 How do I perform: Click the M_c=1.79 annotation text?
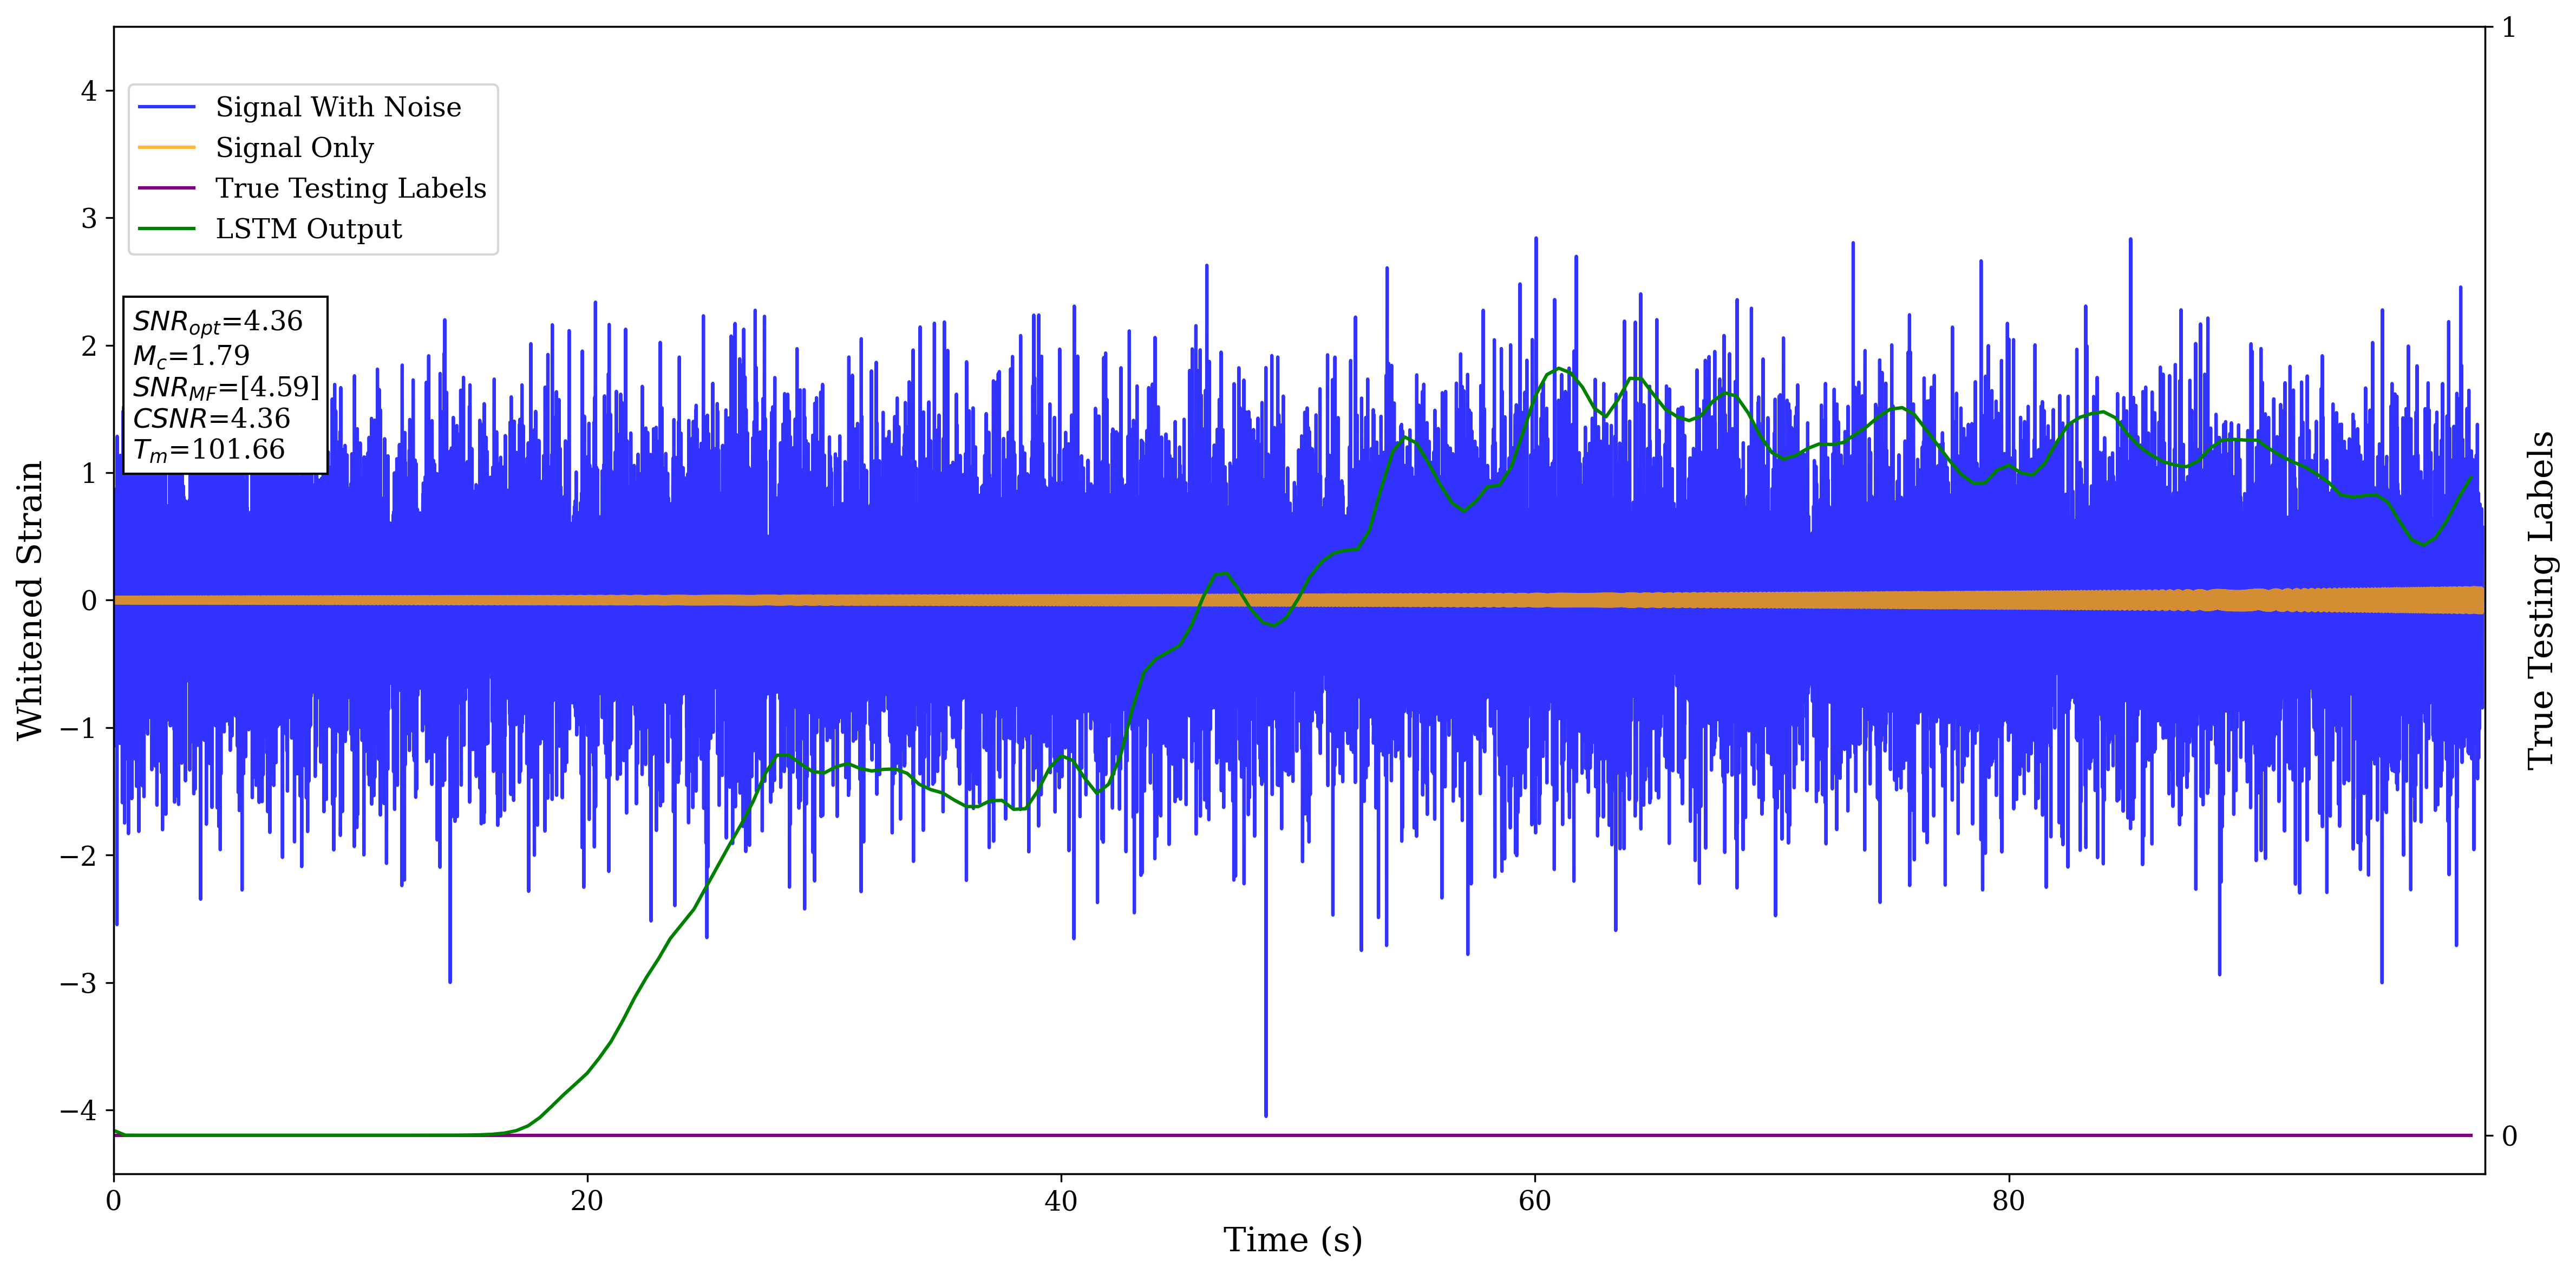pyautogui.click(x=191, y=356)
